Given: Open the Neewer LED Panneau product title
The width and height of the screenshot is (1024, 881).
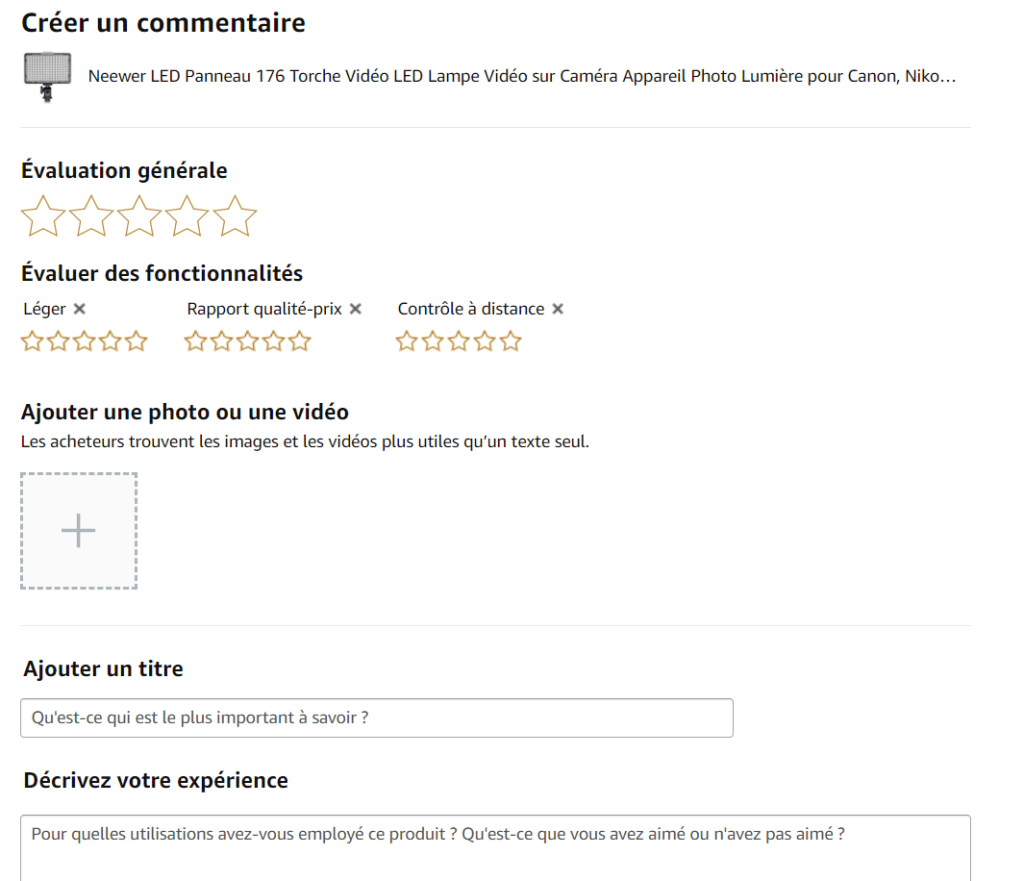Looking at the screenshot, I should tap(522, 76).
